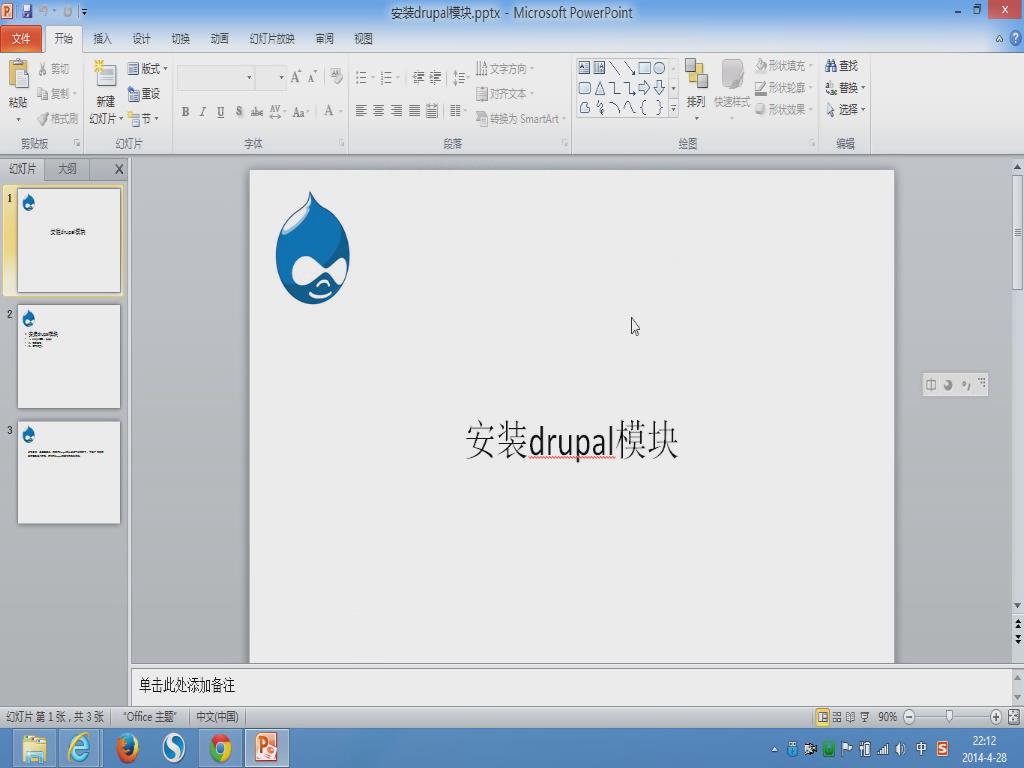1024x768 pixels.
Task: Select the Rectangle shape in gallery
Action: [644, 67]
